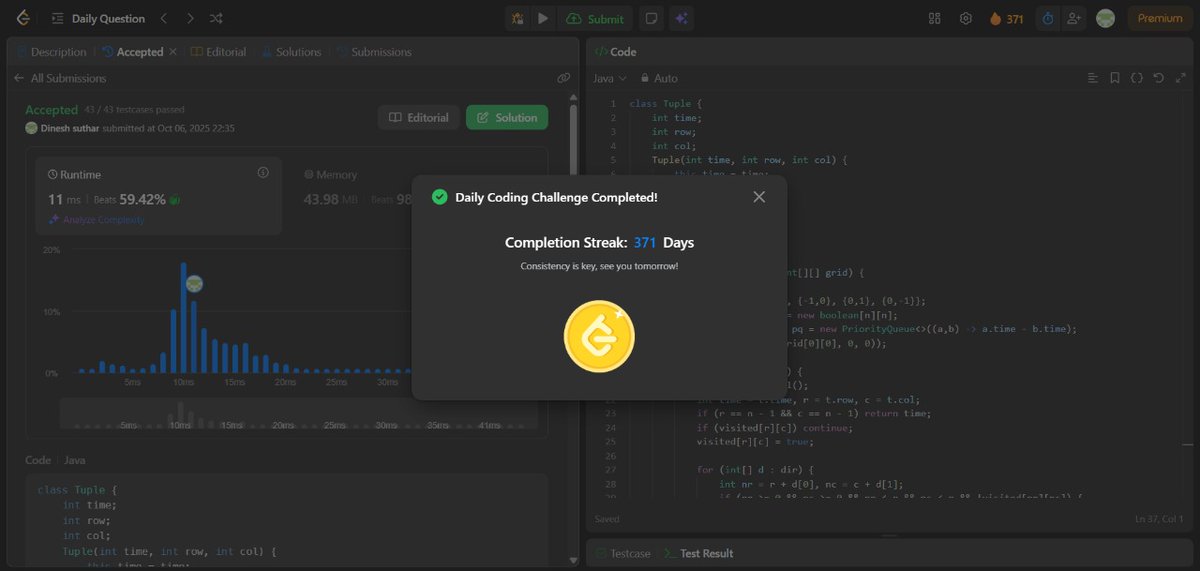The height and width of the screenshot is (571, 1200).
Task: Click the green Solution button
Action: pos(507,117)
